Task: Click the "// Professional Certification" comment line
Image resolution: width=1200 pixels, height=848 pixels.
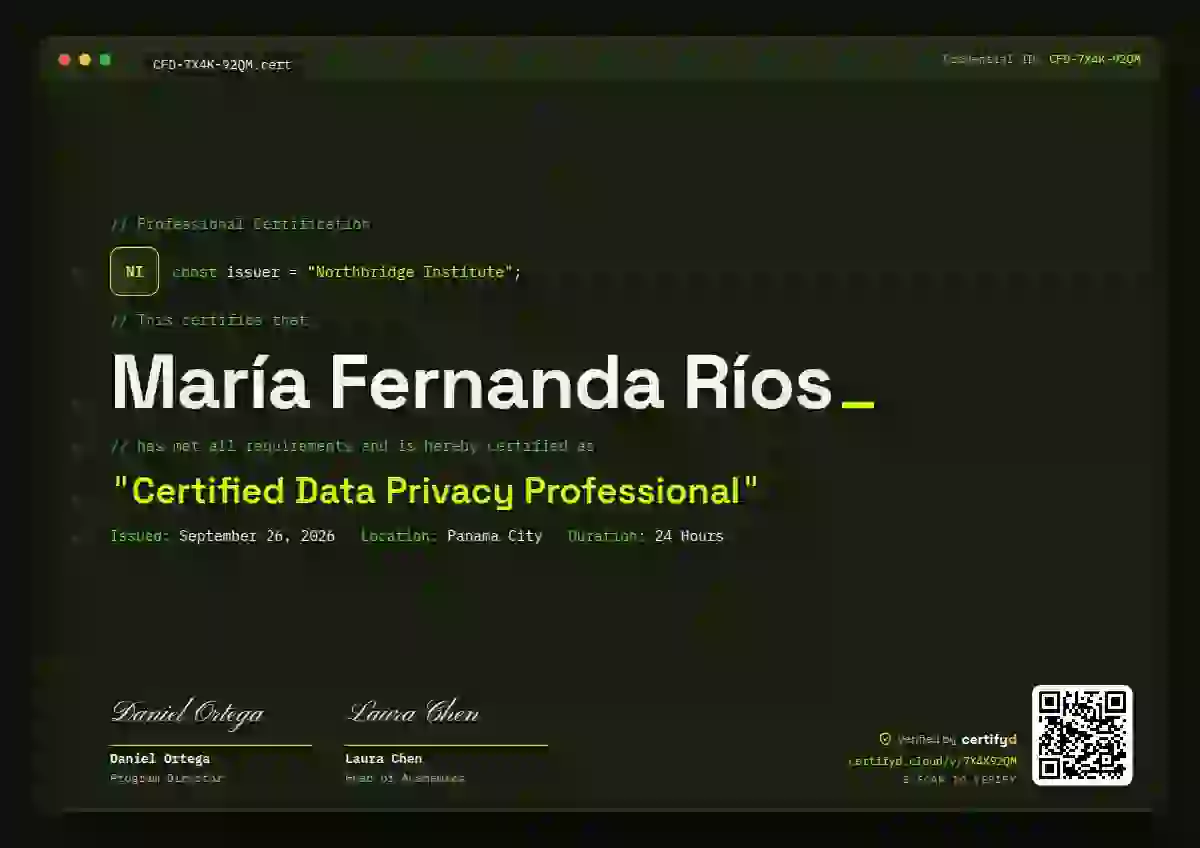Action: [240, 224]
